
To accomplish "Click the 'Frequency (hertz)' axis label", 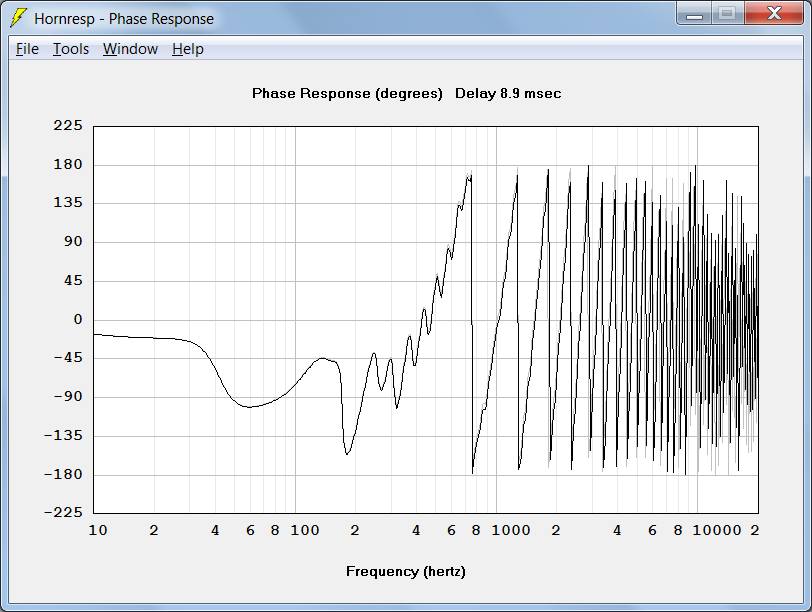I will (405, 572).
